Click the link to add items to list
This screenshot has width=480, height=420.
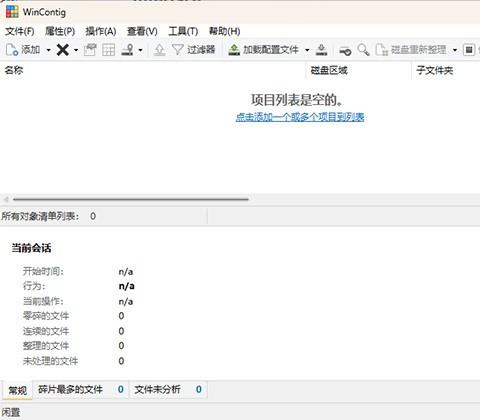[x=300, y=117]
